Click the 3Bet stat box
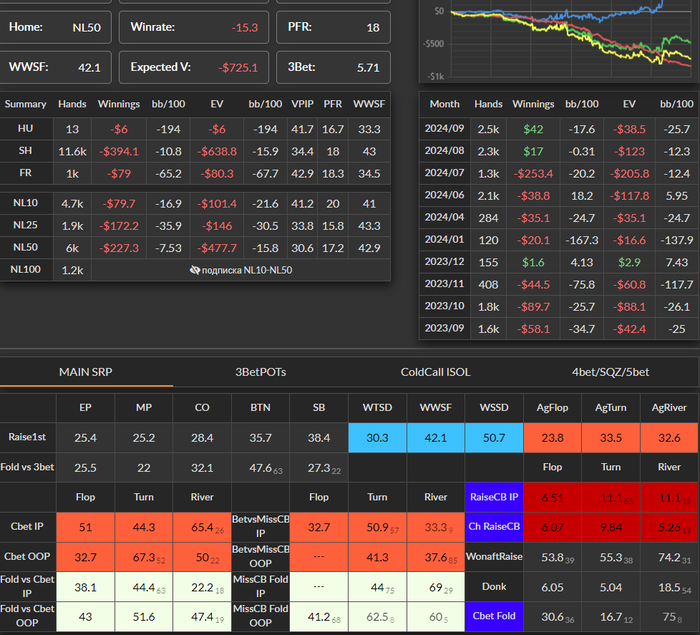The height and width of the screenshot is (635, 700). (333, 67)
